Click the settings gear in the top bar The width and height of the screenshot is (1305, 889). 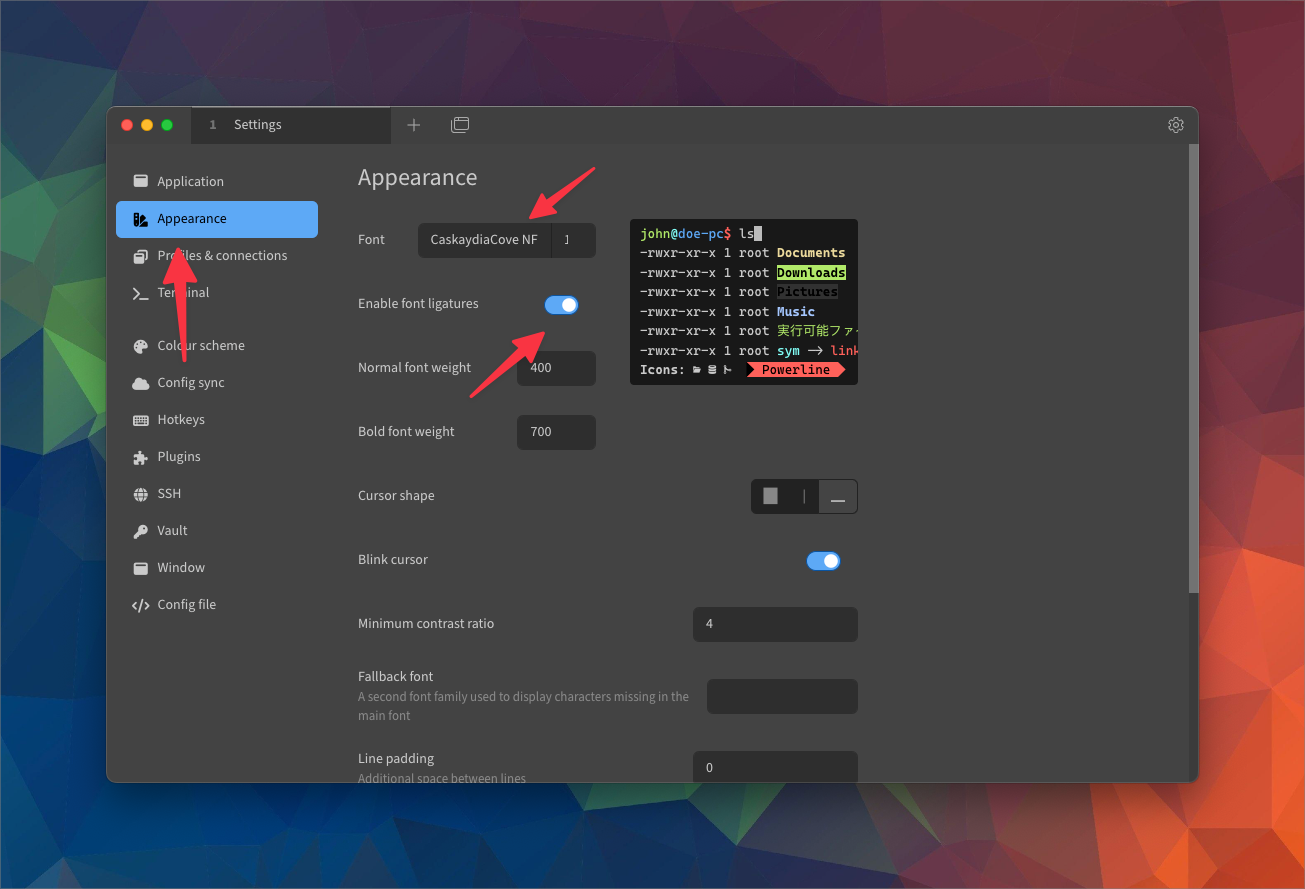1175,124
